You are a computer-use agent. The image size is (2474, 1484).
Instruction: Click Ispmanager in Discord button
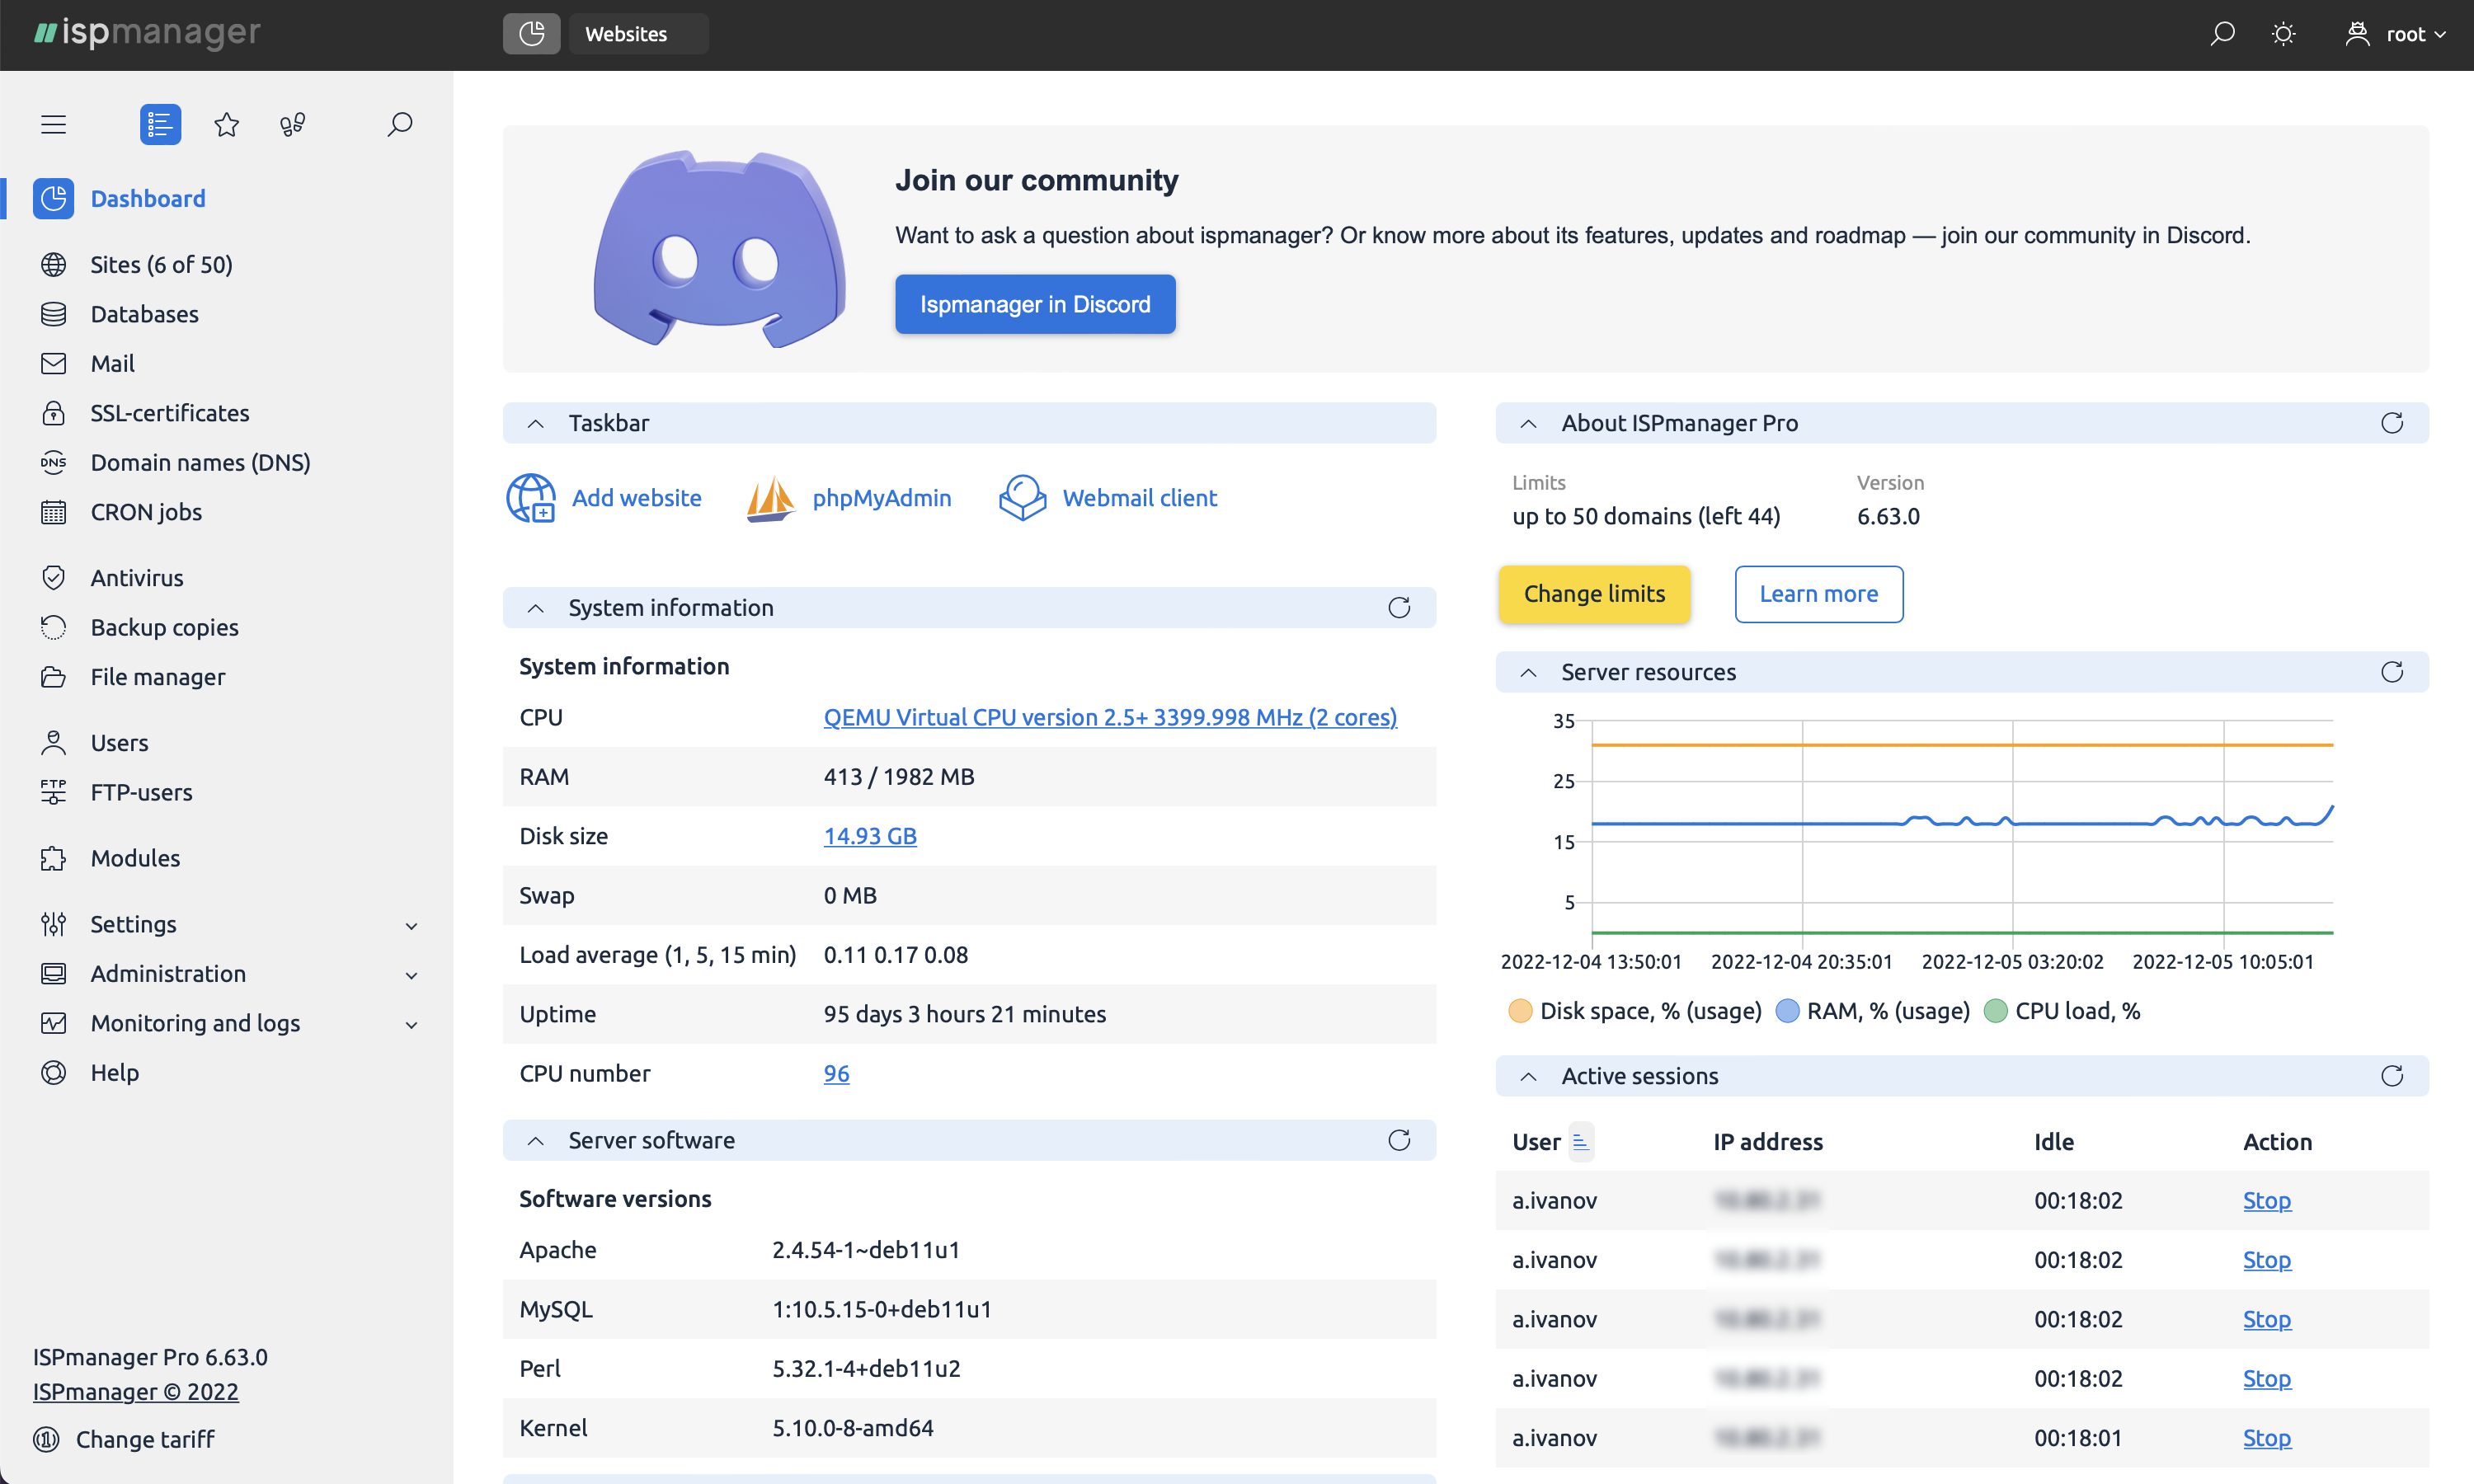1035,304
